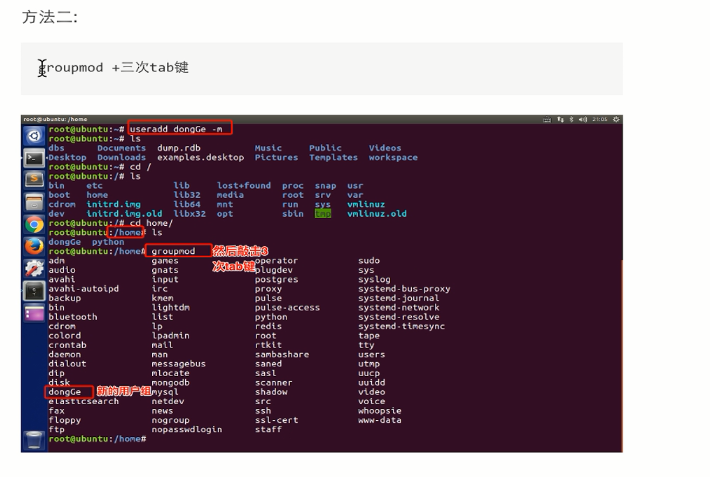
Task: Click the 'www-data' group name
Action: point(379,420)
